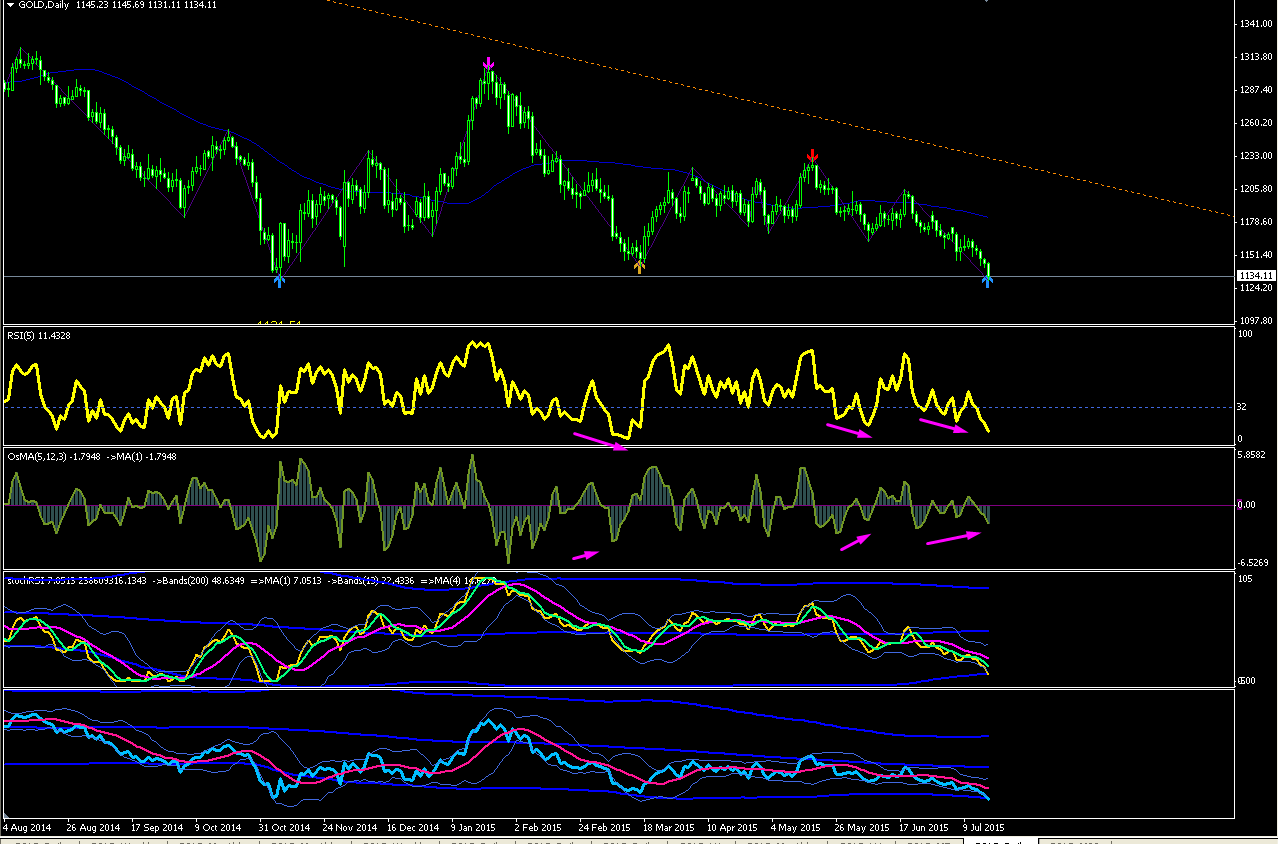Click the 1178.60 price scale label
Image resolution: width=1278 pixels, height=844 pixels.
click(1255, 222)
